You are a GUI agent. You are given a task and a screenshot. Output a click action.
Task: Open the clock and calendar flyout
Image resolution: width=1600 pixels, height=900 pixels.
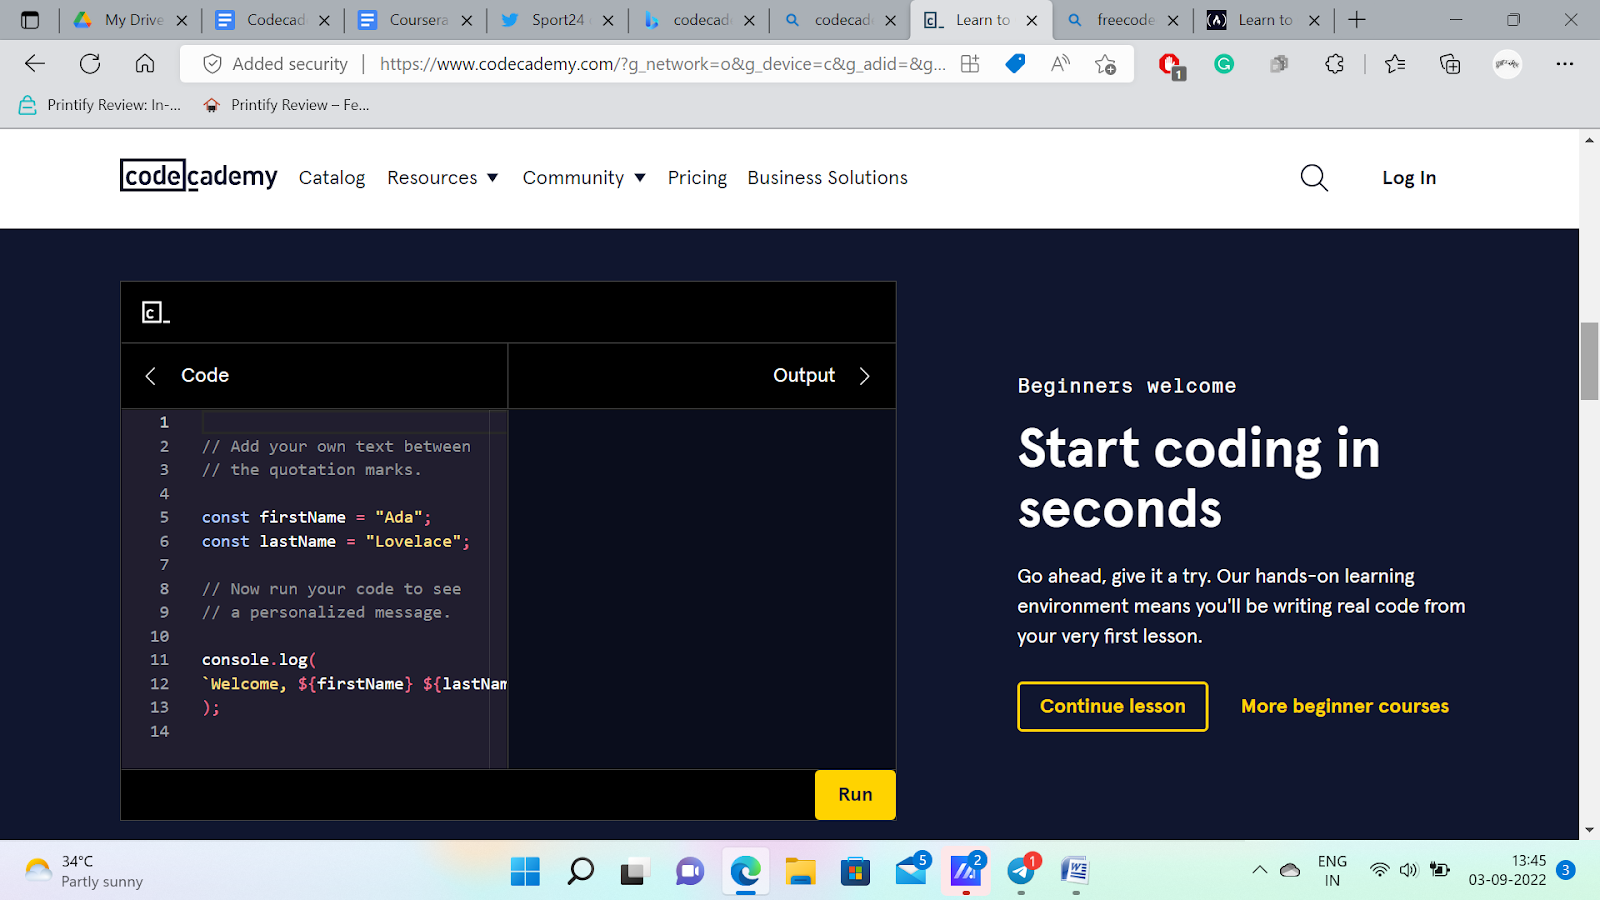pos(1507,870)
